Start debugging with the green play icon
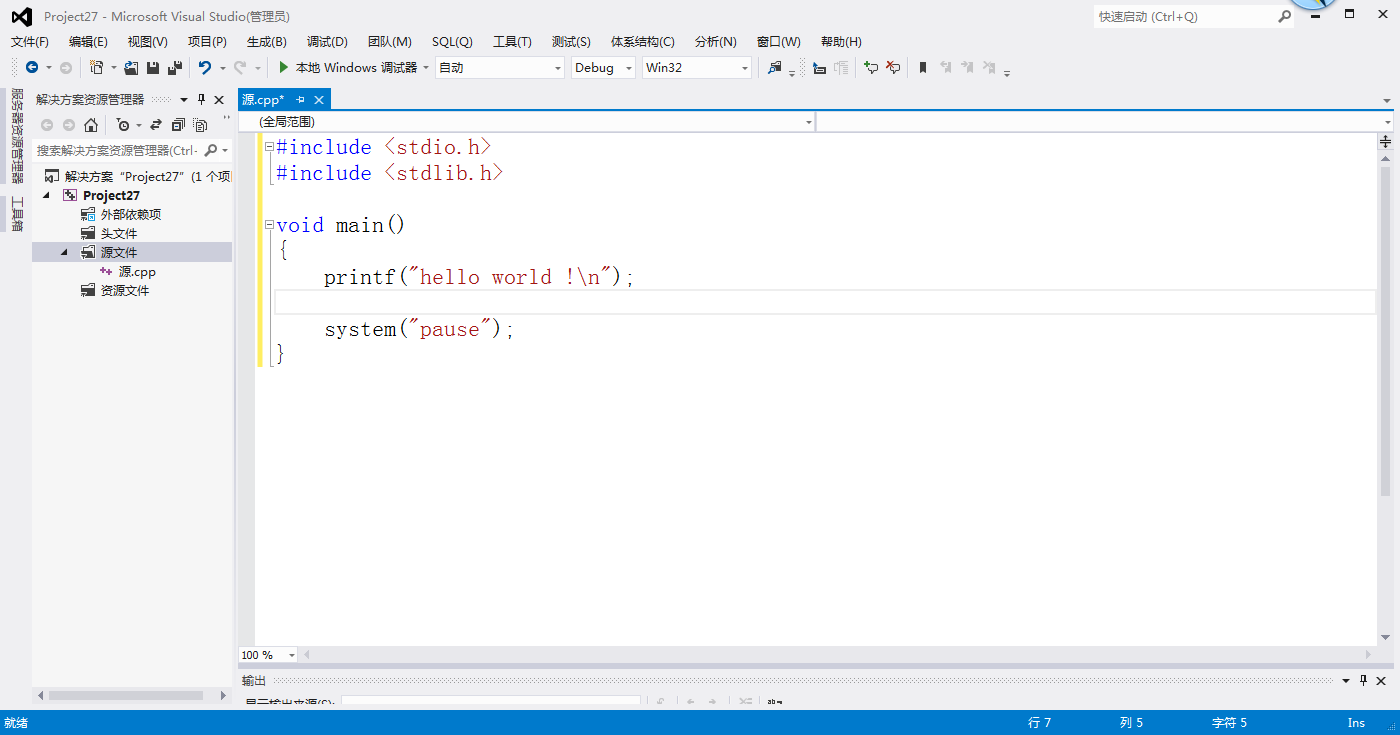The height and width of the screenshot is (735, 1400). [284, 67]
